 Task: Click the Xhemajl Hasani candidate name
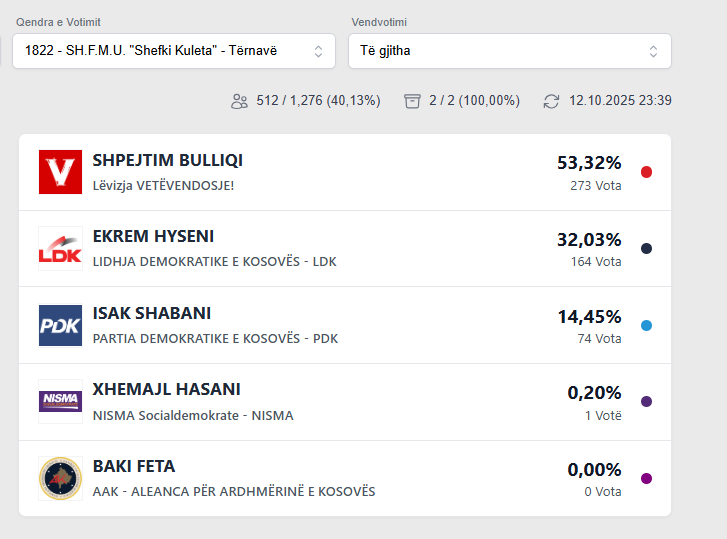pos(166,390)
